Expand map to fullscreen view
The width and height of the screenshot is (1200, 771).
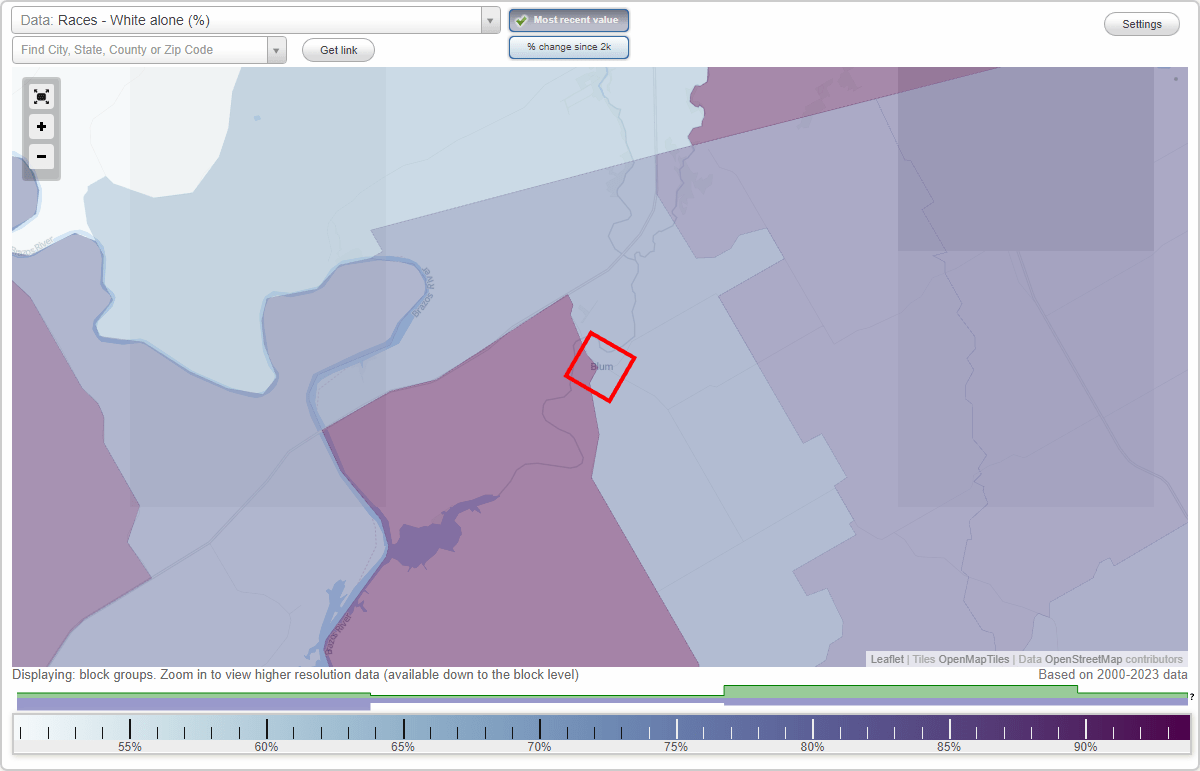click(x=41, y=96)
